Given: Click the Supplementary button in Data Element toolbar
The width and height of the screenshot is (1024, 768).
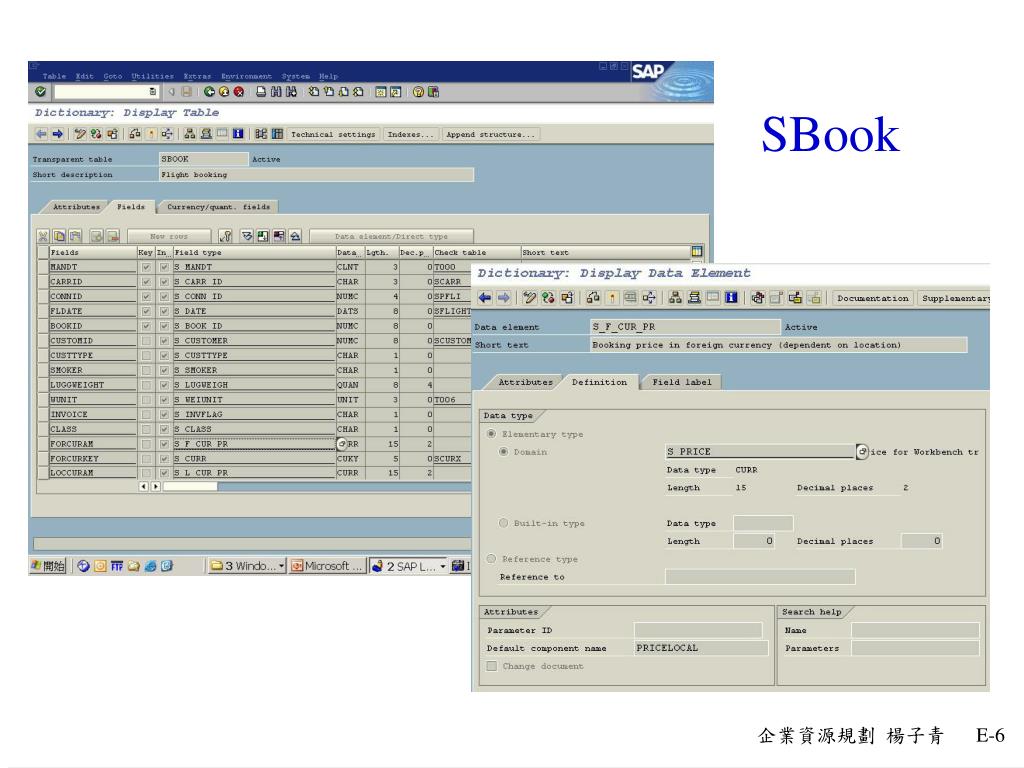Looking at the screenshot, I should [x=954, y=298].
